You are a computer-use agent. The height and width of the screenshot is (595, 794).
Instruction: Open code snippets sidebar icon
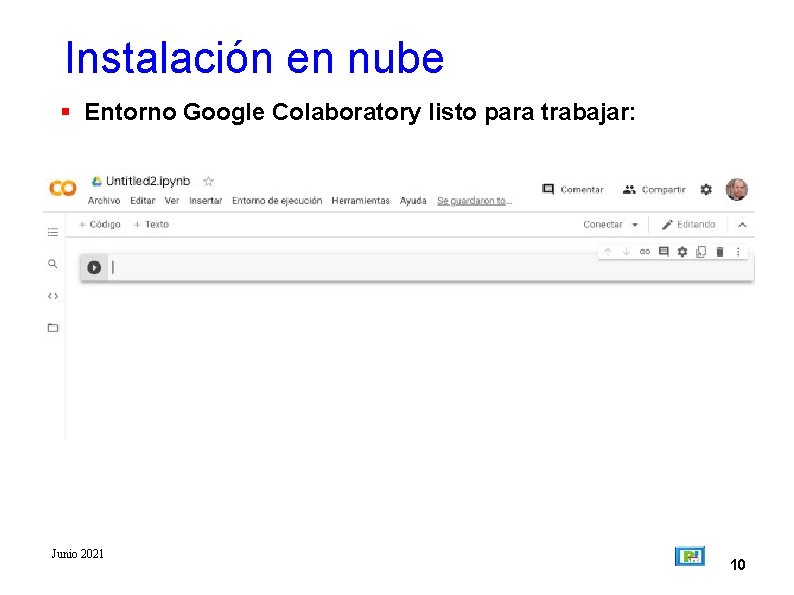click(53, 296)
